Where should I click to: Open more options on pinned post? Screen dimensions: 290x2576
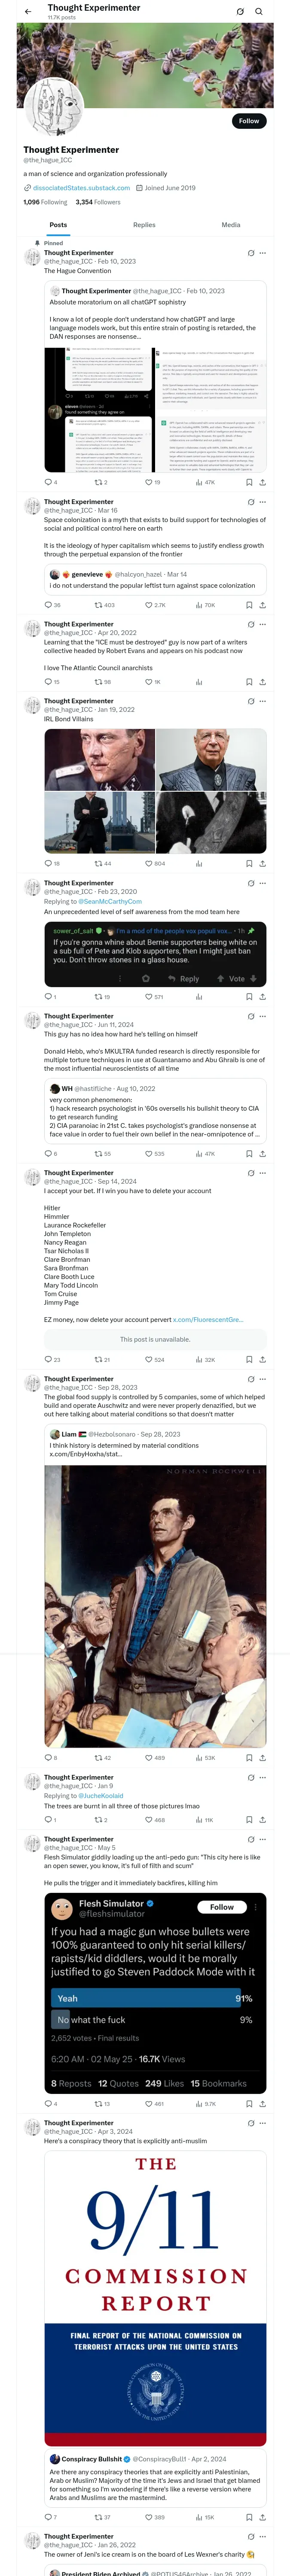click(x=263, y=253)
